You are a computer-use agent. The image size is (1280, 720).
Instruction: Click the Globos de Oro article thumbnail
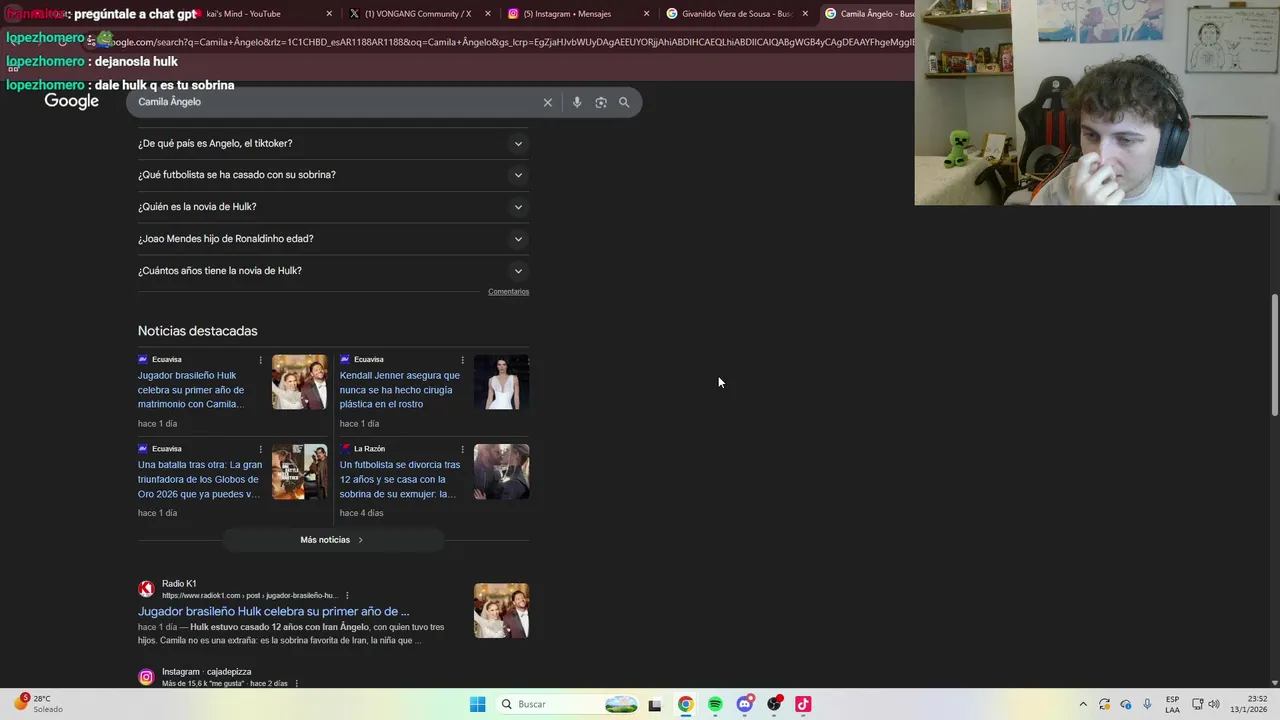(x=299, y=471)
